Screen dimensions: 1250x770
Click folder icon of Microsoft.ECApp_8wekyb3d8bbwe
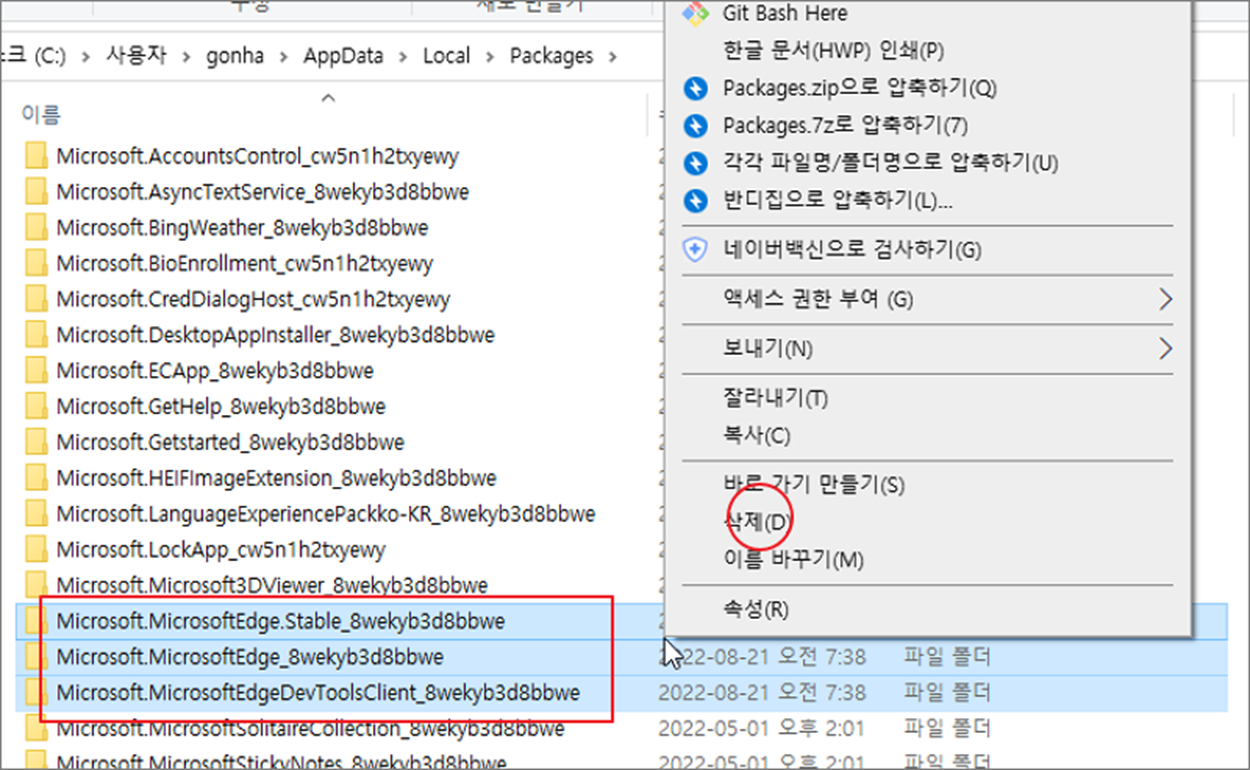(36, 371)
